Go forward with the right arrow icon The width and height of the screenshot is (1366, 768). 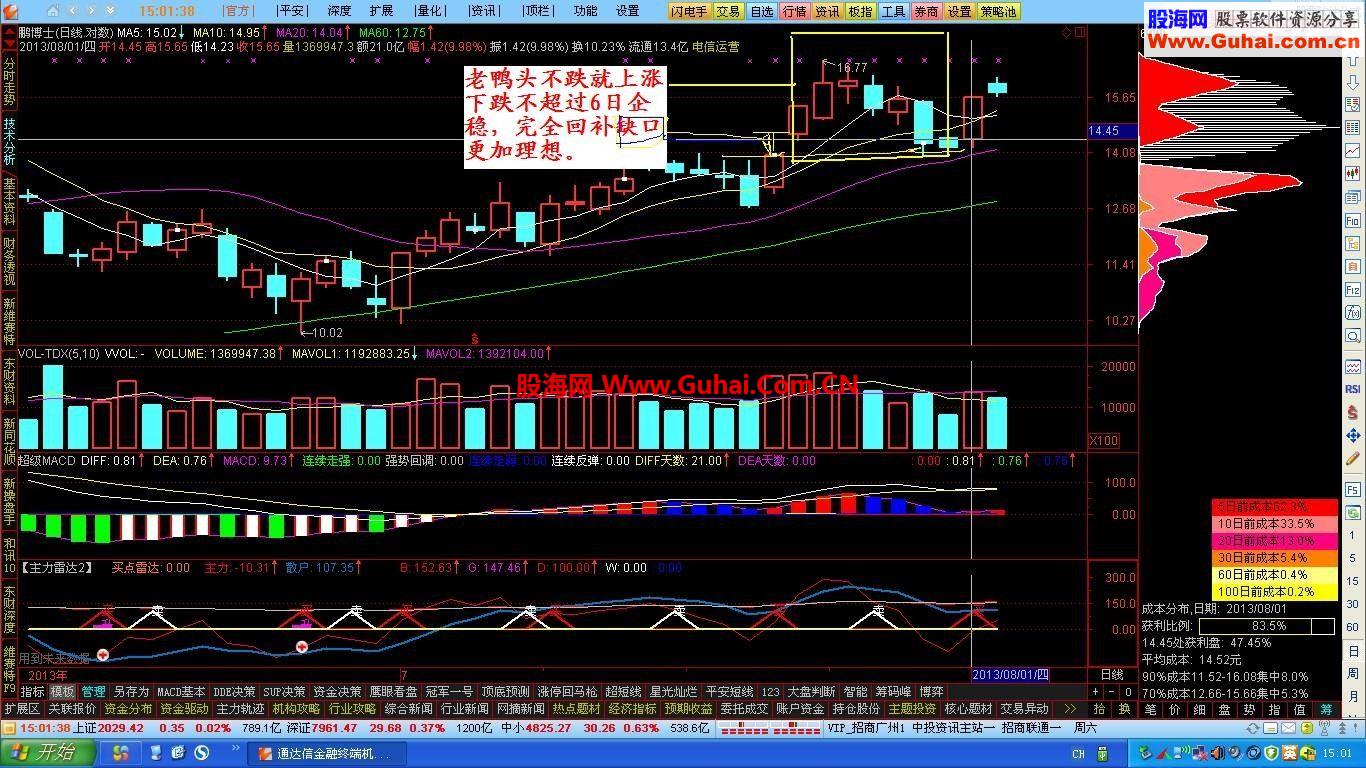click(91, 11)
